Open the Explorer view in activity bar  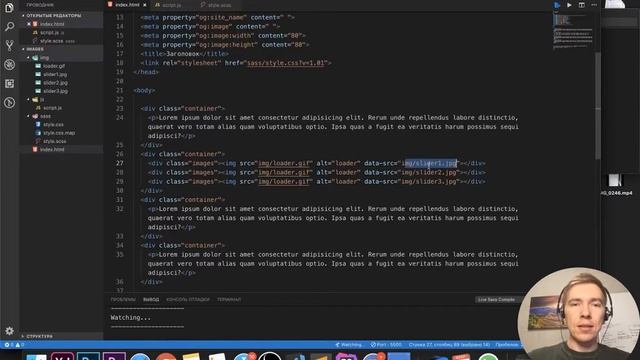coord(9,7)
